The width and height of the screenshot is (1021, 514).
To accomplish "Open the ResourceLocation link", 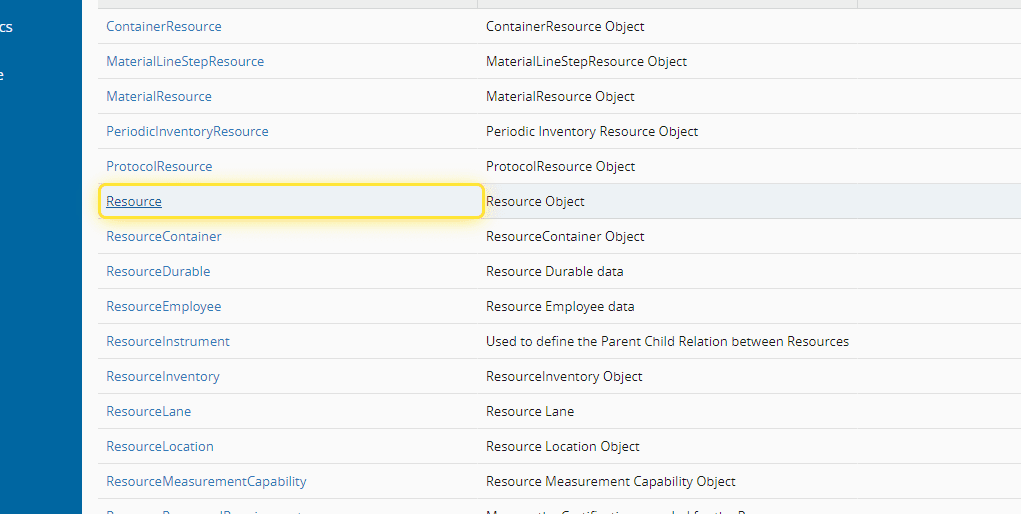I will click(x=160, y=446).
